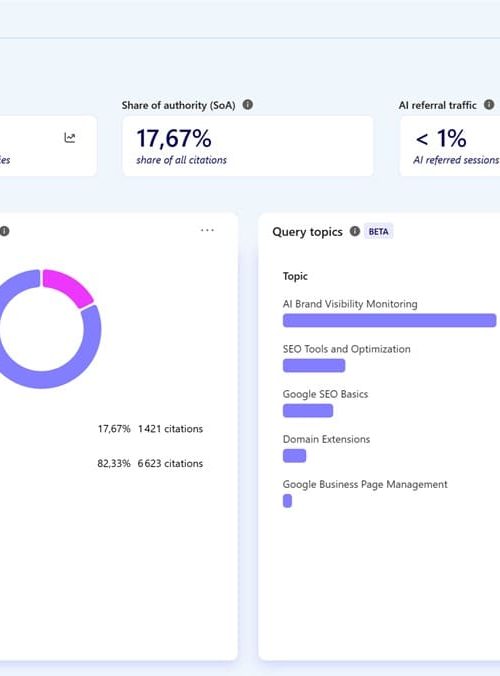Open the trend chart icon in the left card
Viewport: 500px width, 676px height.
pos(70,138)
